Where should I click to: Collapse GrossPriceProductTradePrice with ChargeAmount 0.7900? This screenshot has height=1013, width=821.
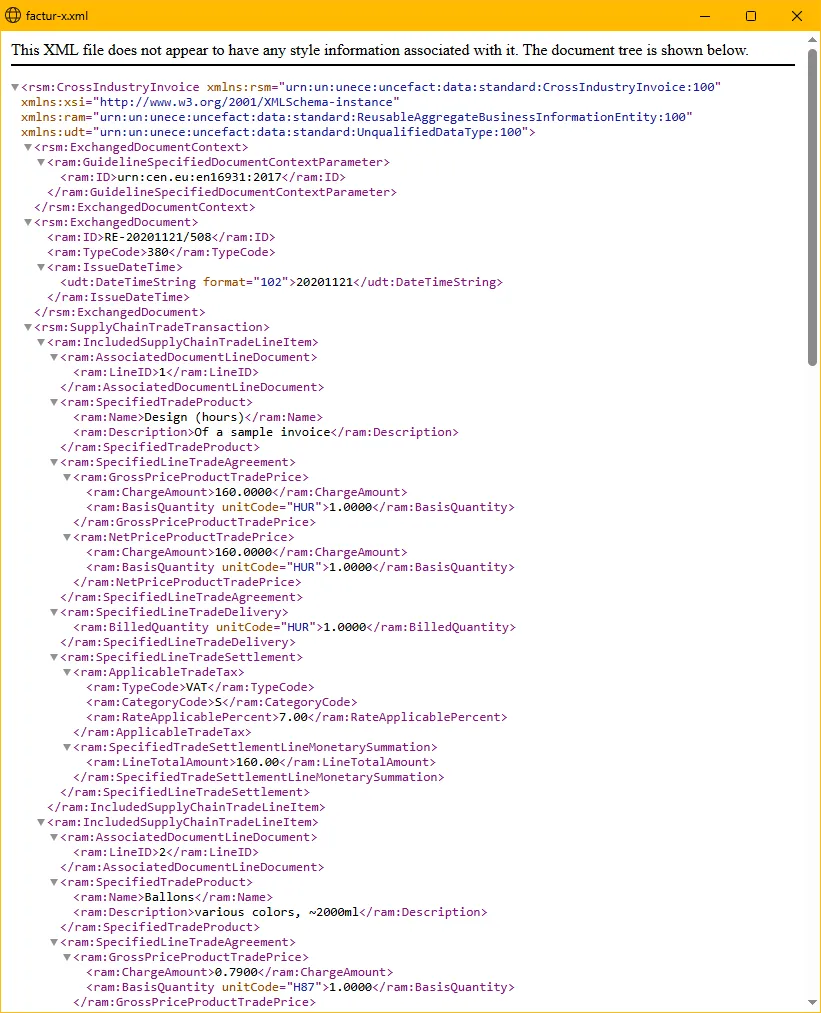pyautogui.click(x=67, y=957)
